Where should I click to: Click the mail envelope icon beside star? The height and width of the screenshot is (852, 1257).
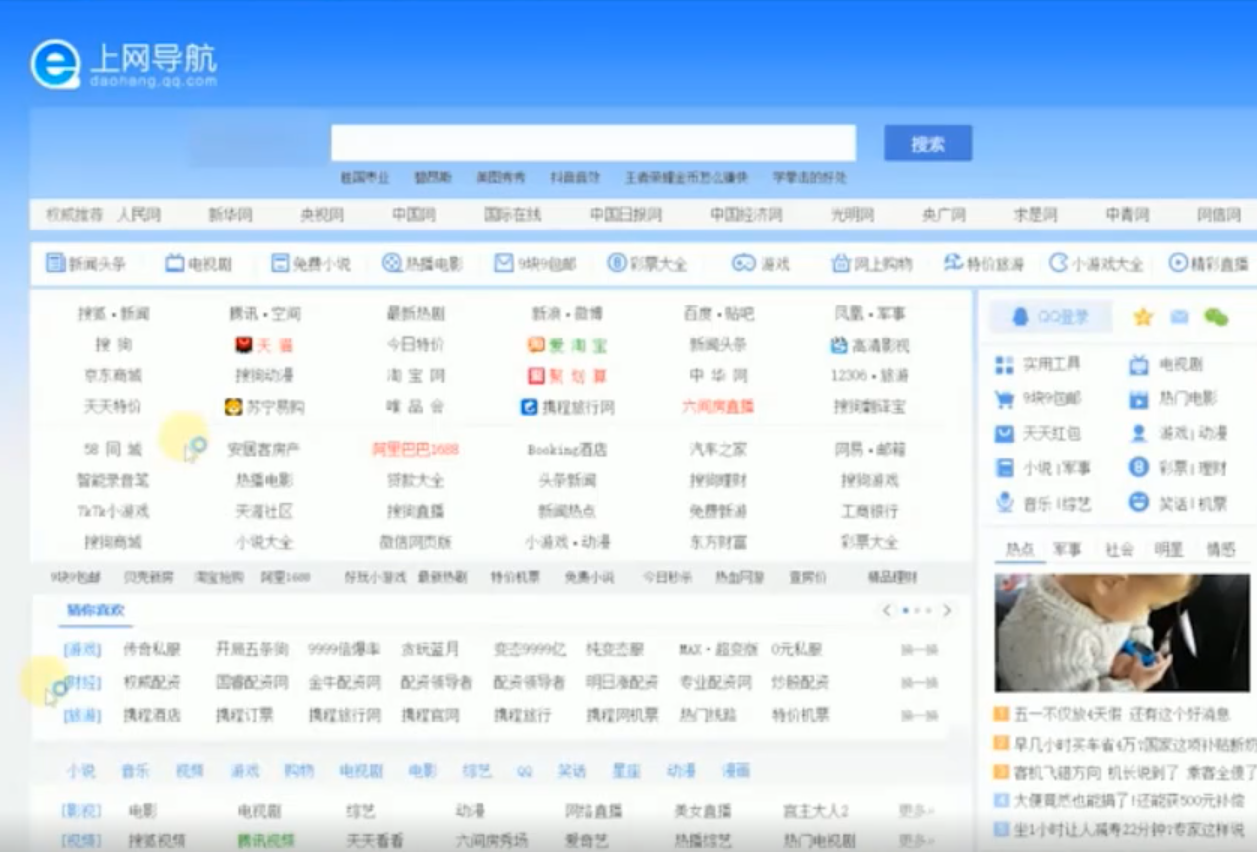point(1179,317)
